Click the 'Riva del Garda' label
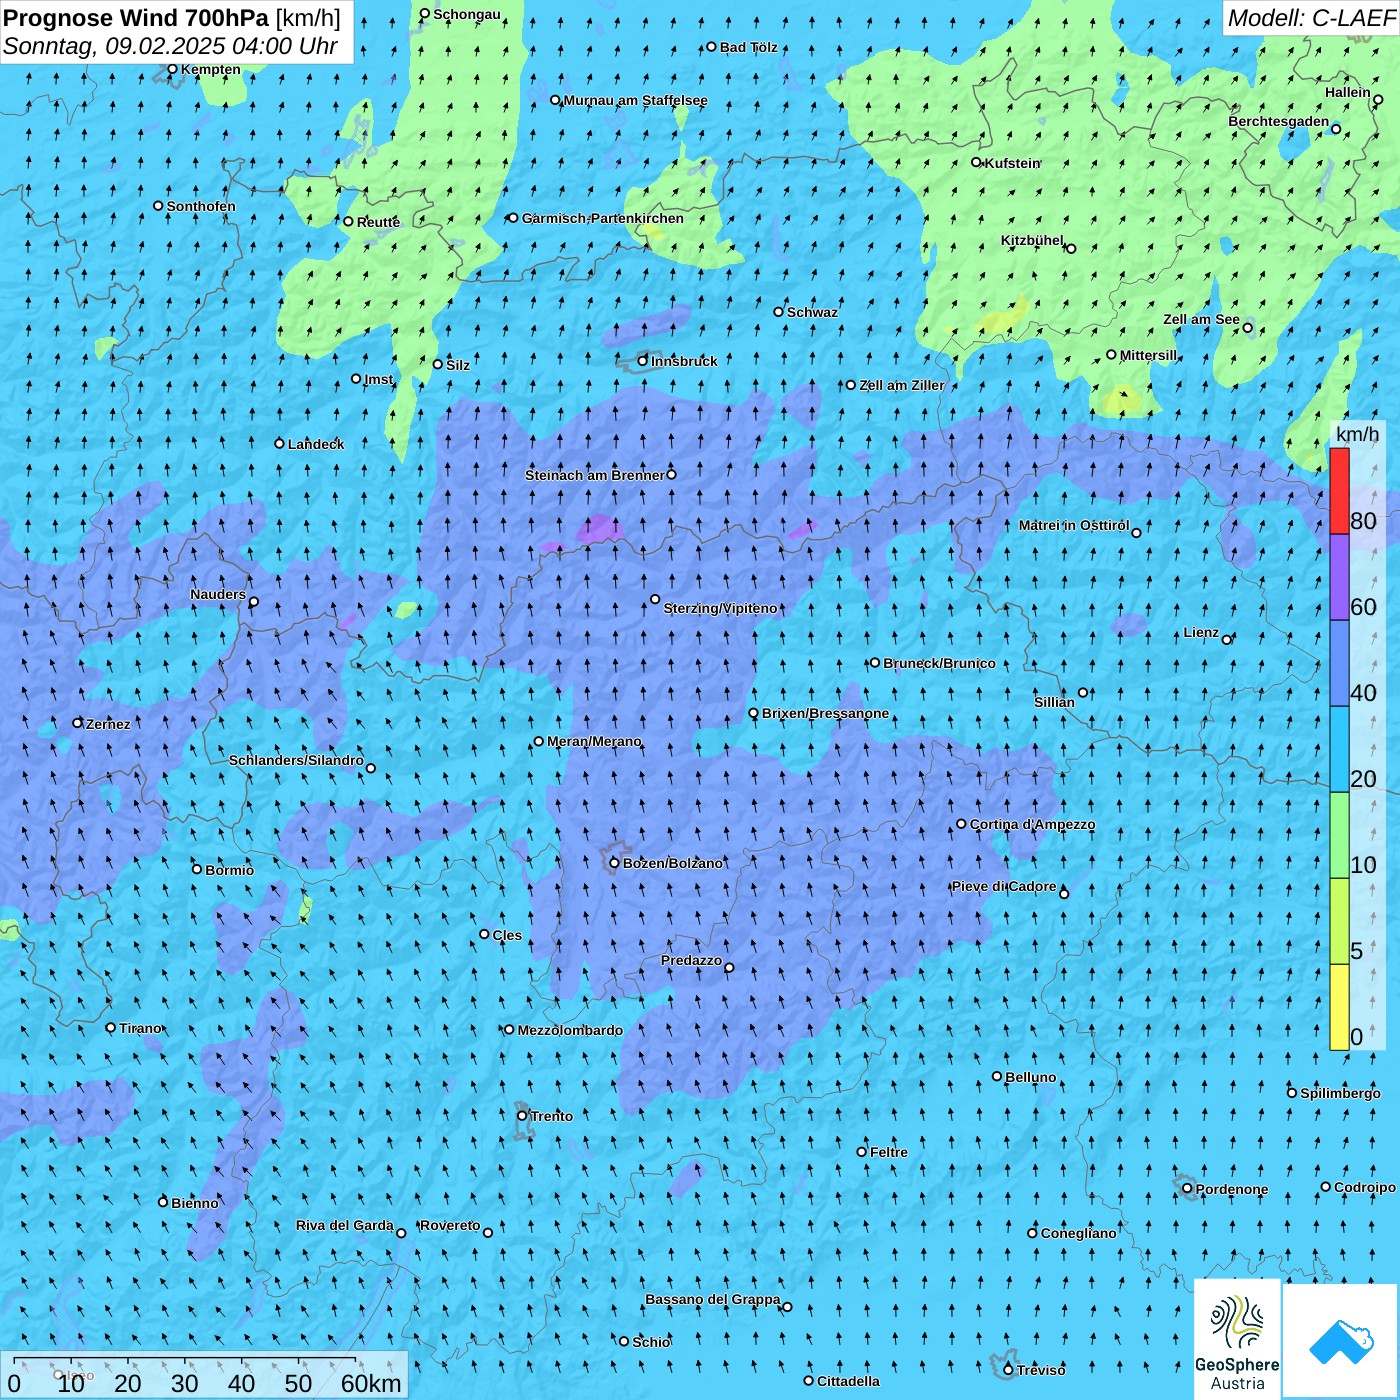Viewport: 1400px width, 1400px height. point(345,1225)
